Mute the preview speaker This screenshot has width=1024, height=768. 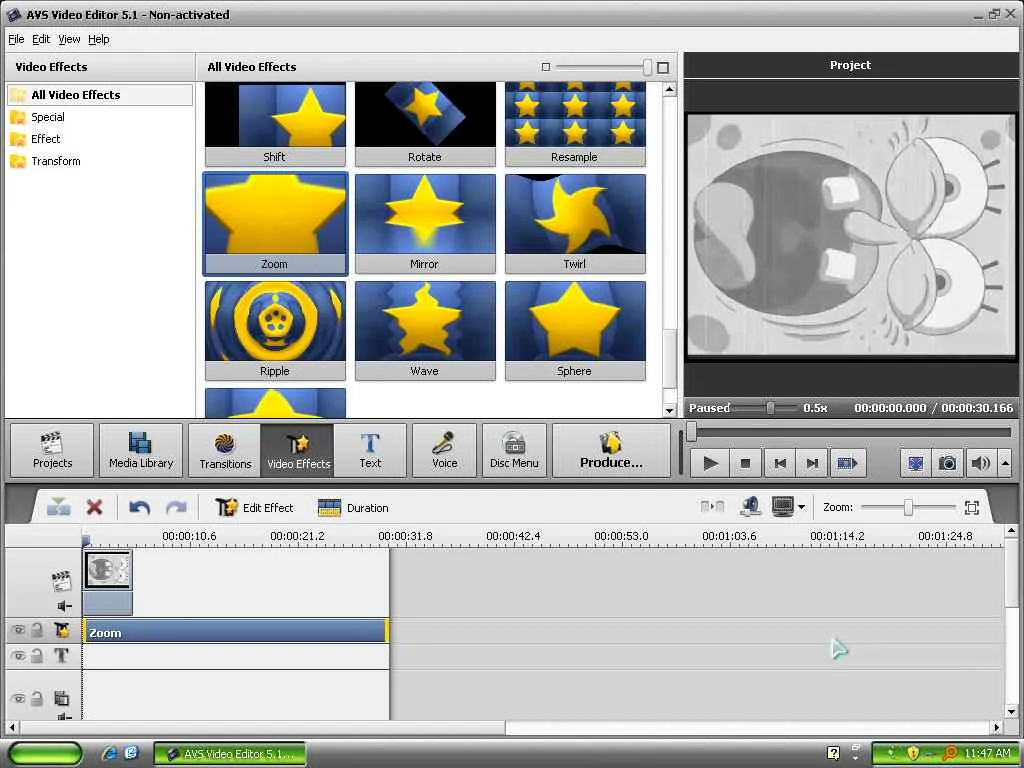[980, 464]
